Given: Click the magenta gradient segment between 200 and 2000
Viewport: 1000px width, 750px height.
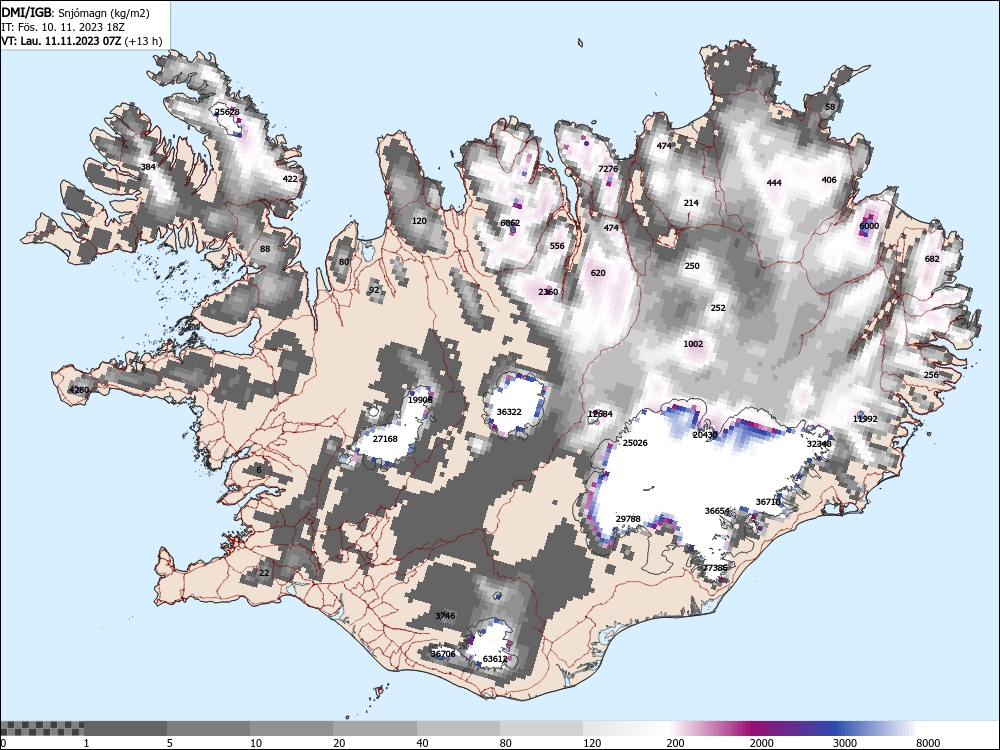Looking at the screenshot, I should coord(708,728).
